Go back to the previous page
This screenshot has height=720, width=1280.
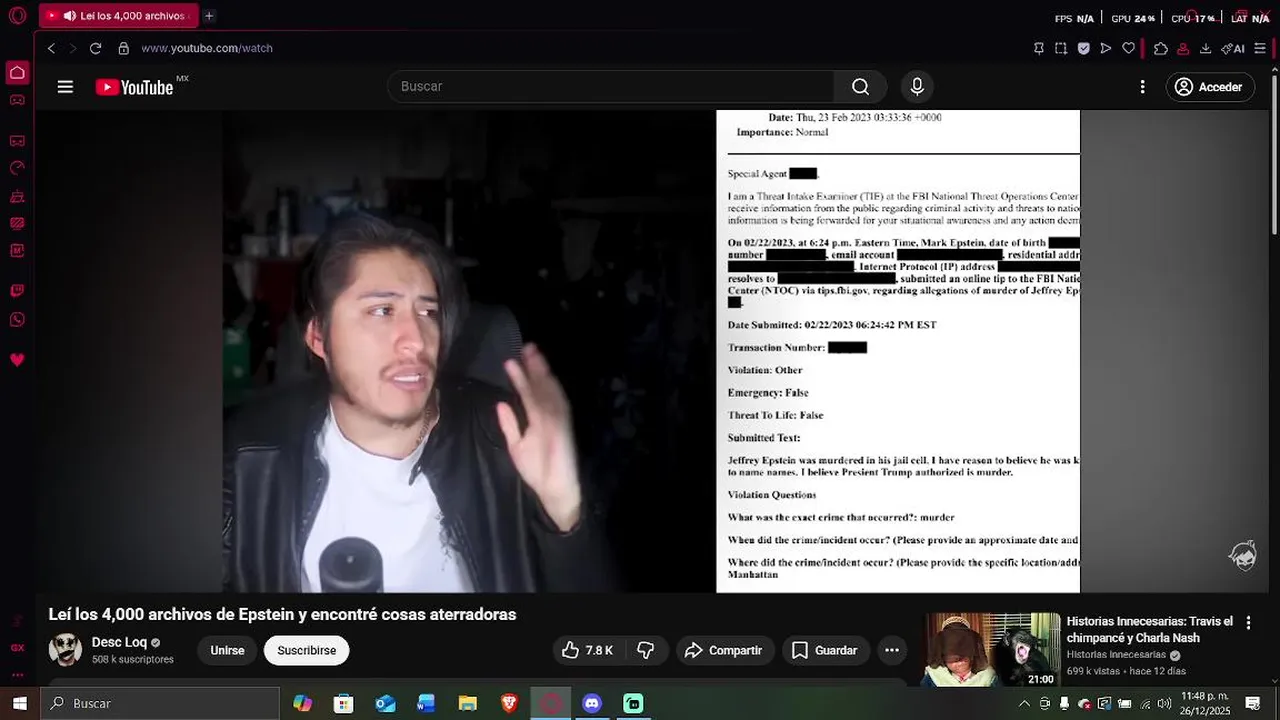click(52, 48)
